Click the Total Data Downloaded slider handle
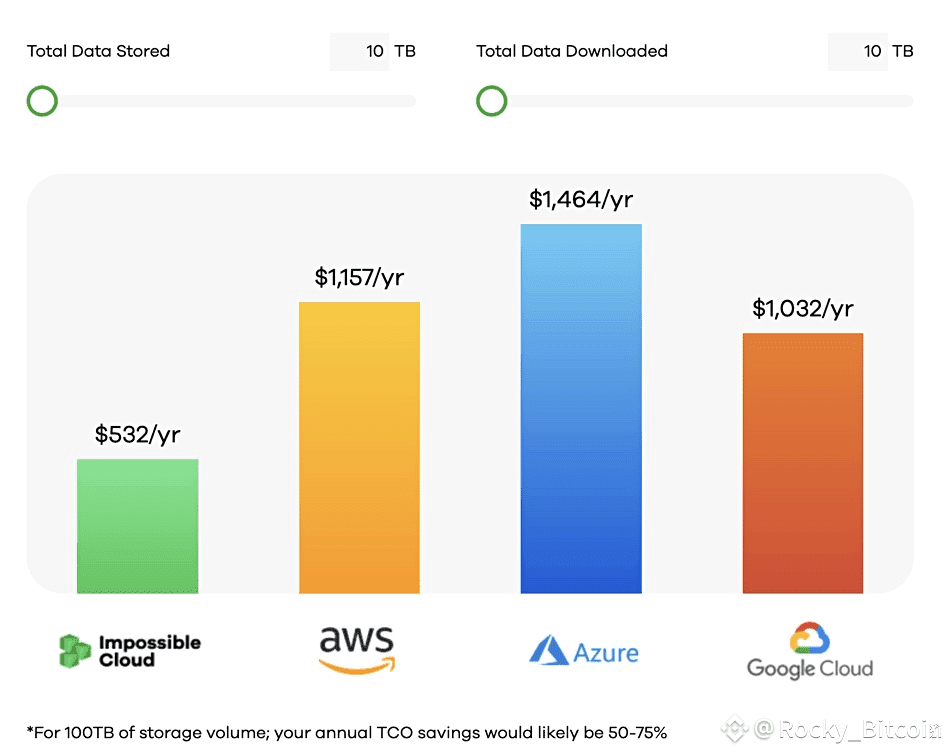Viewport: 950px width, 754px height. [x=491, y=101]
